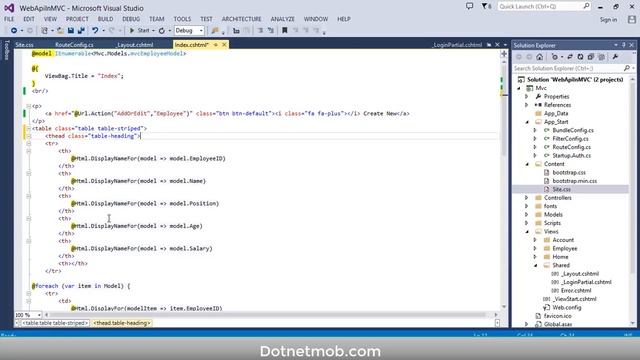Viewport: 640px width, 360px height.
Task: Click the Find in Files toolbar icon
Action: tap(215, 31)
